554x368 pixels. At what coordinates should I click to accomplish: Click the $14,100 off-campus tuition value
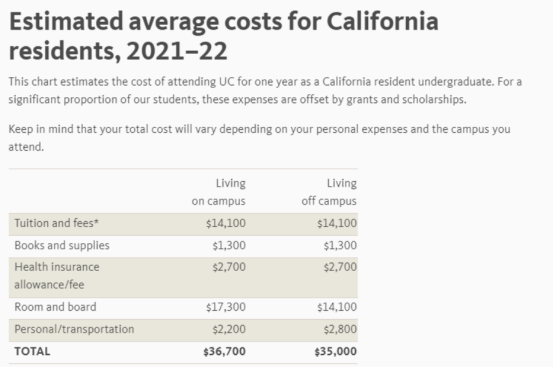(x=337, y=224)
